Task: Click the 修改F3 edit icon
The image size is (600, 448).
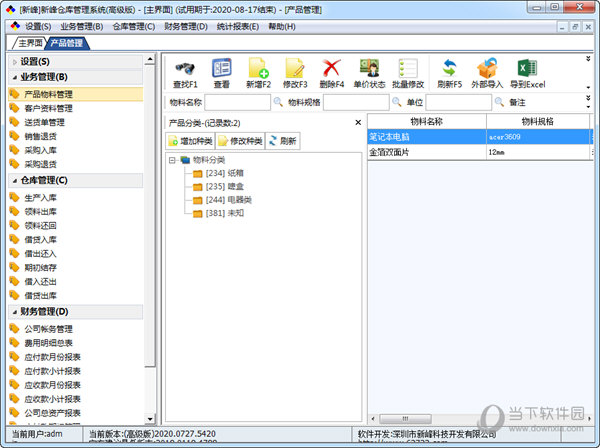Action: pos(295,69)
